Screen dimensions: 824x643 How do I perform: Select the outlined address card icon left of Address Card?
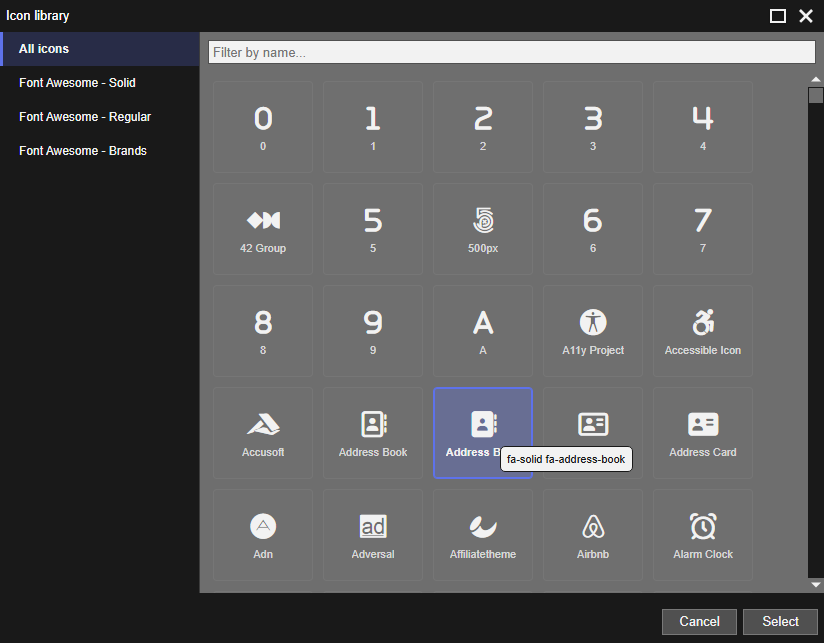593,423
